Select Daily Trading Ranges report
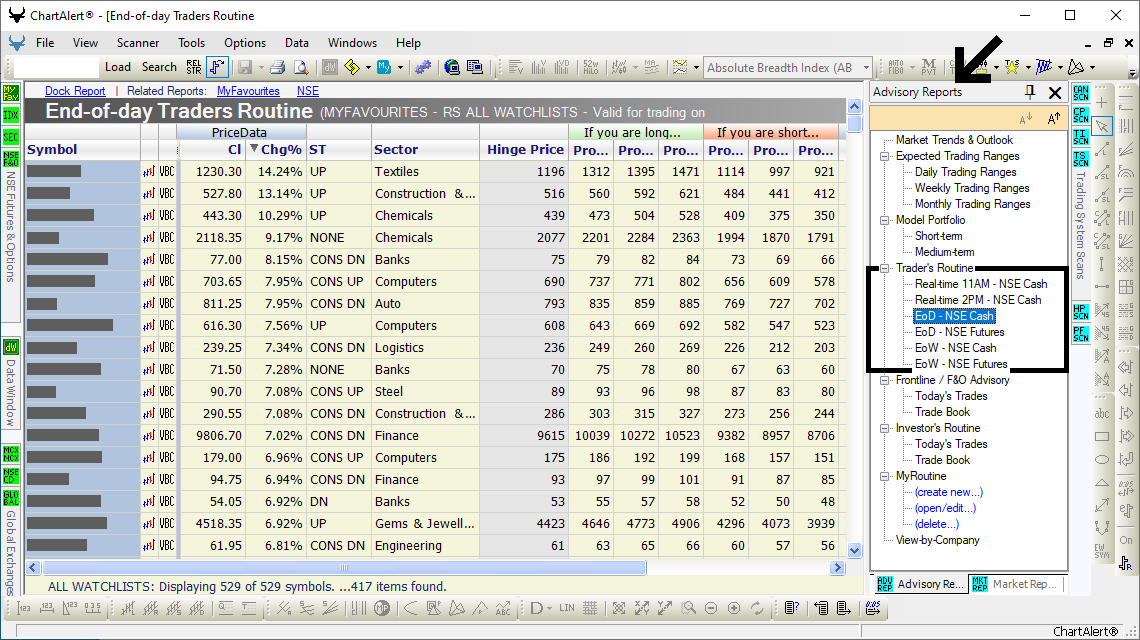The width and height of the screenshot is (1140, 640). tap(966, 172)
